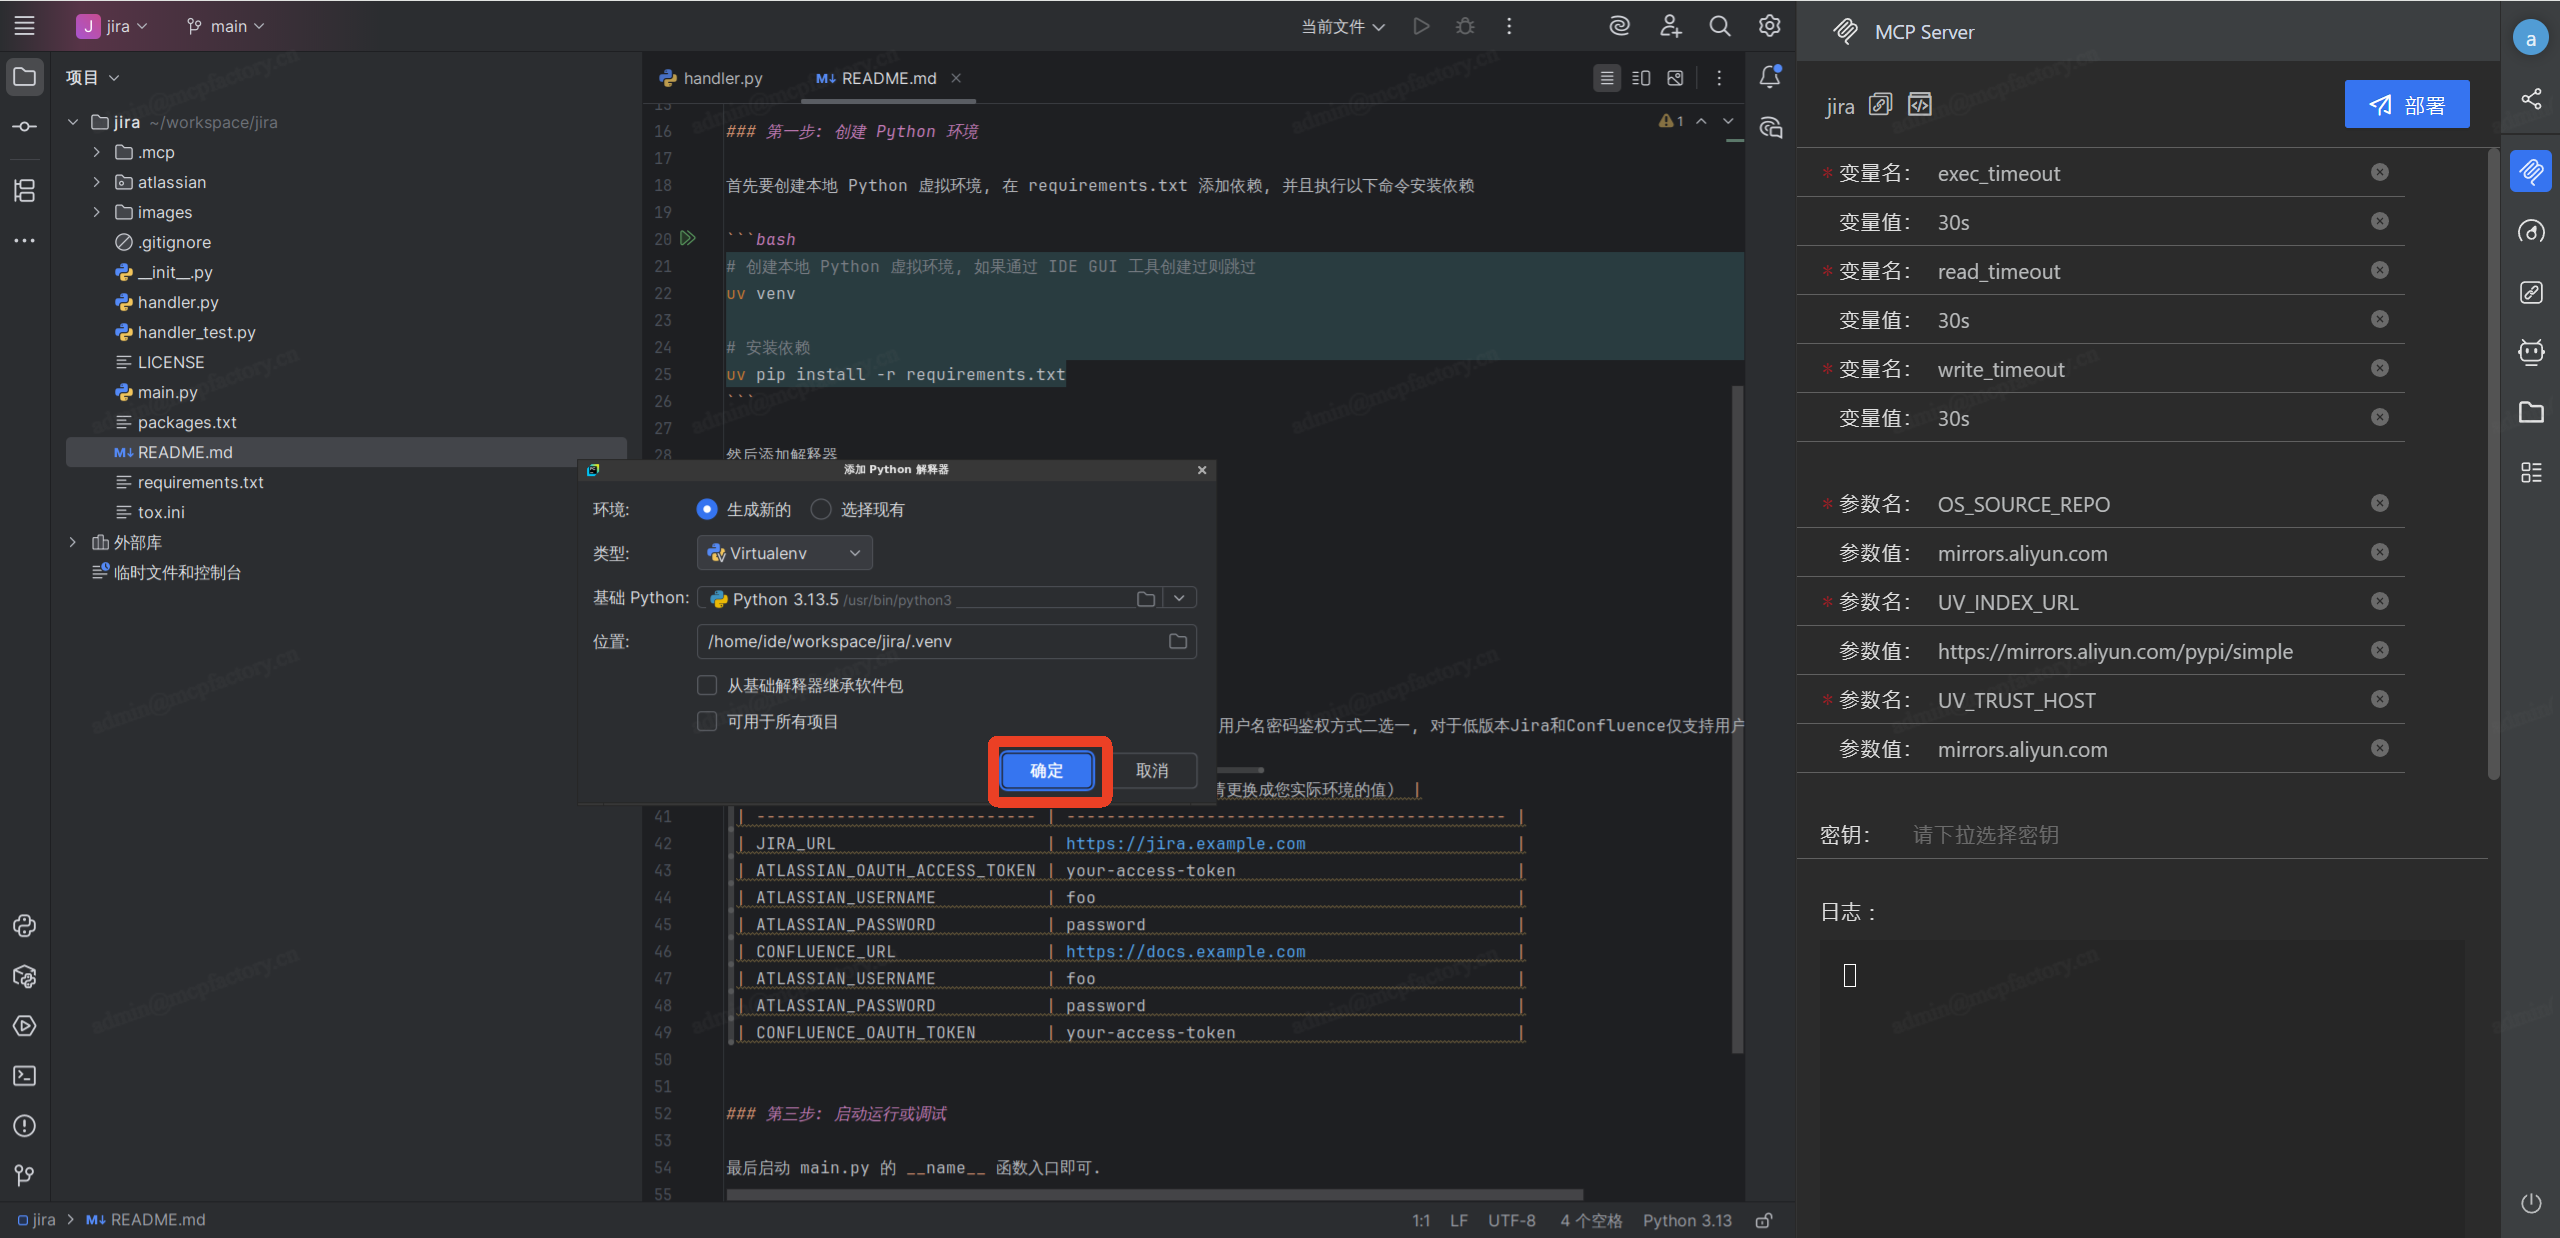
Task: Open the Virtualenv type dropdown
Action: pos(784,553)
